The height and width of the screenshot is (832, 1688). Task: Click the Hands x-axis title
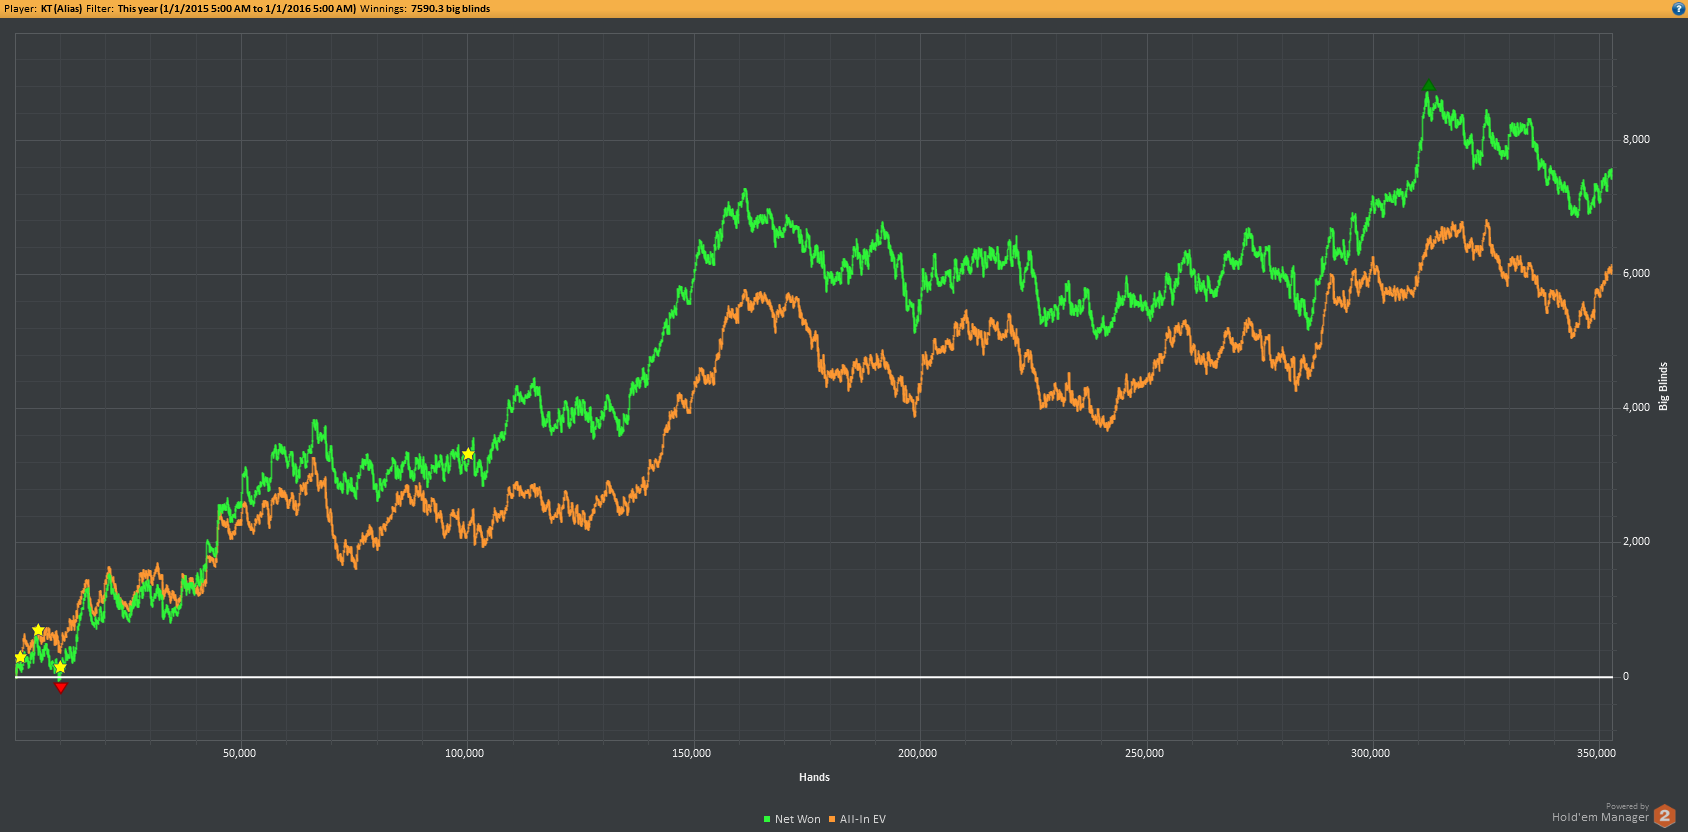click(814, 777)
